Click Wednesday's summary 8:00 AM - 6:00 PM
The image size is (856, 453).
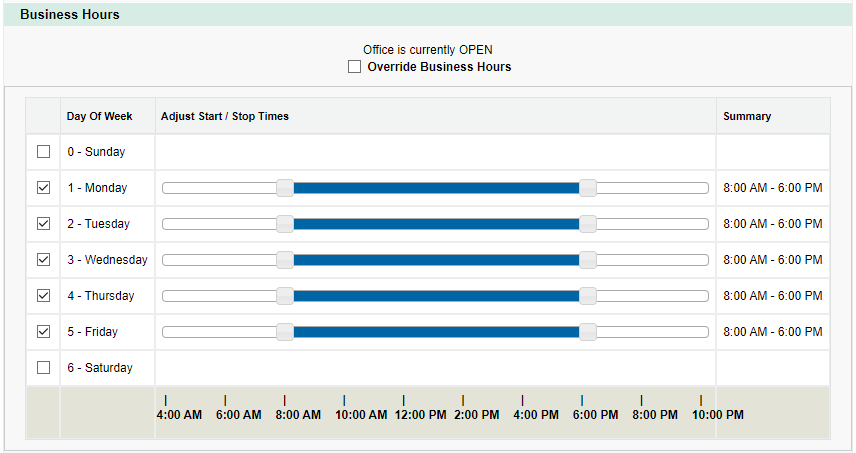772,260
